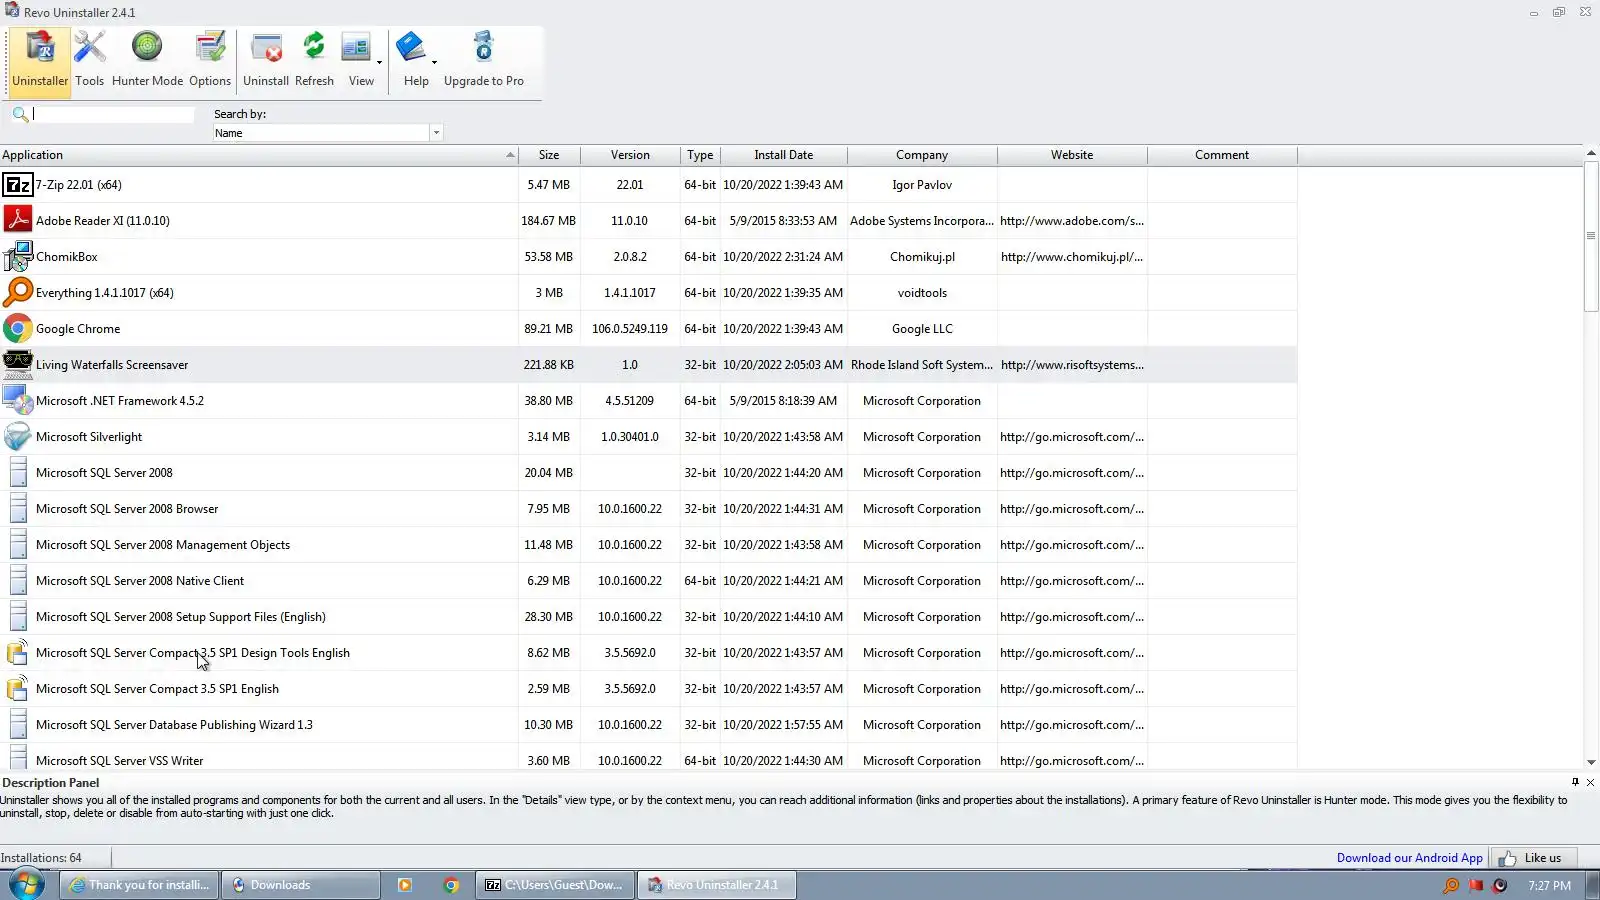Sort list by Install Date column

click(784, 155)
